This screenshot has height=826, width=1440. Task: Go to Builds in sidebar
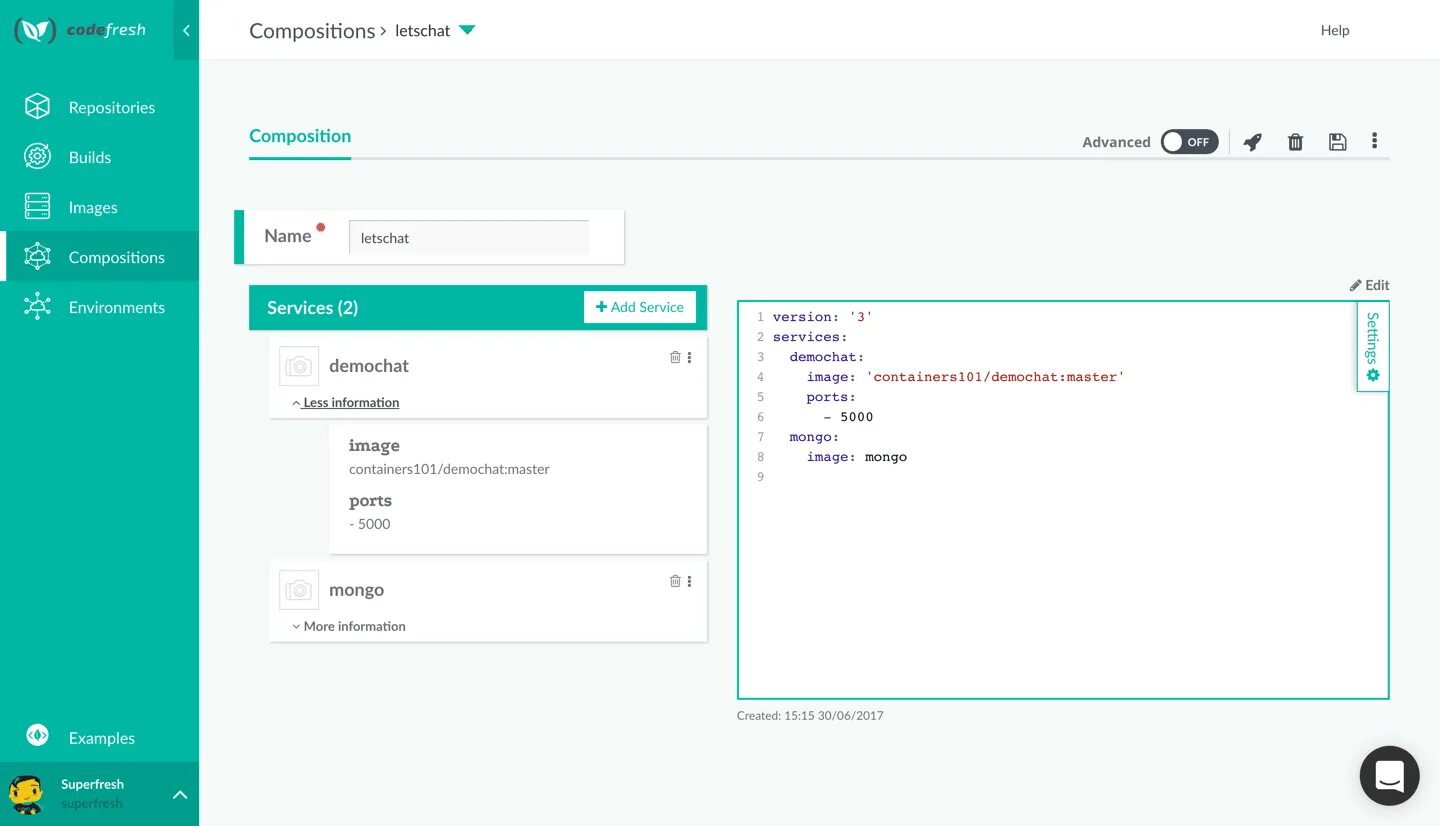(x=90, y=157)
